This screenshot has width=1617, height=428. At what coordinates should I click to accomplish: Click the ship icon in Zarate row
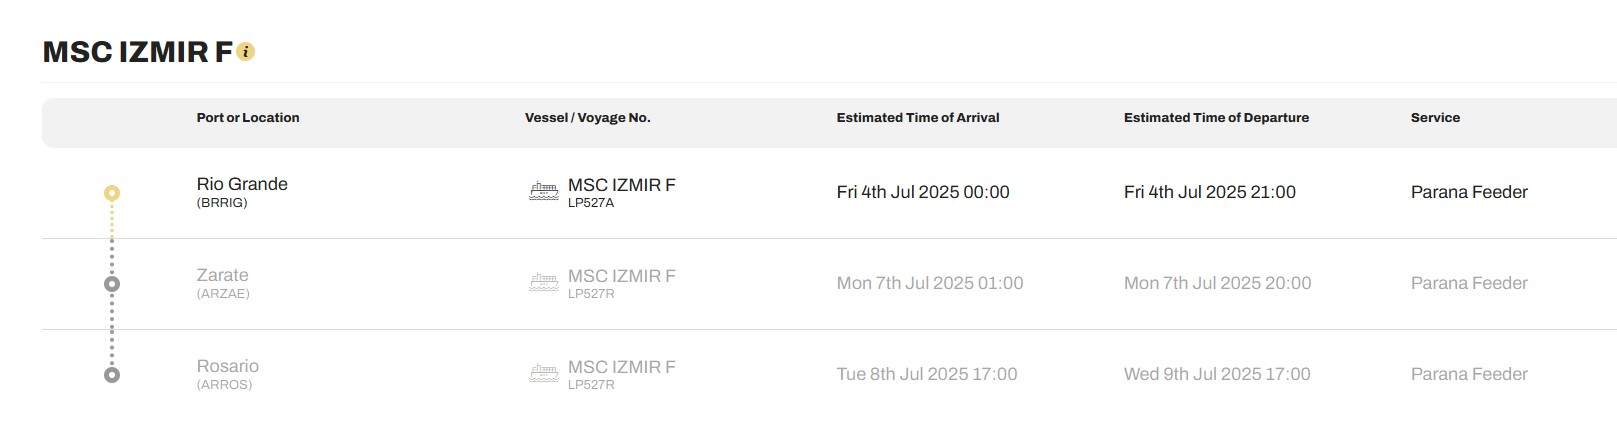(x=543, y=283)
